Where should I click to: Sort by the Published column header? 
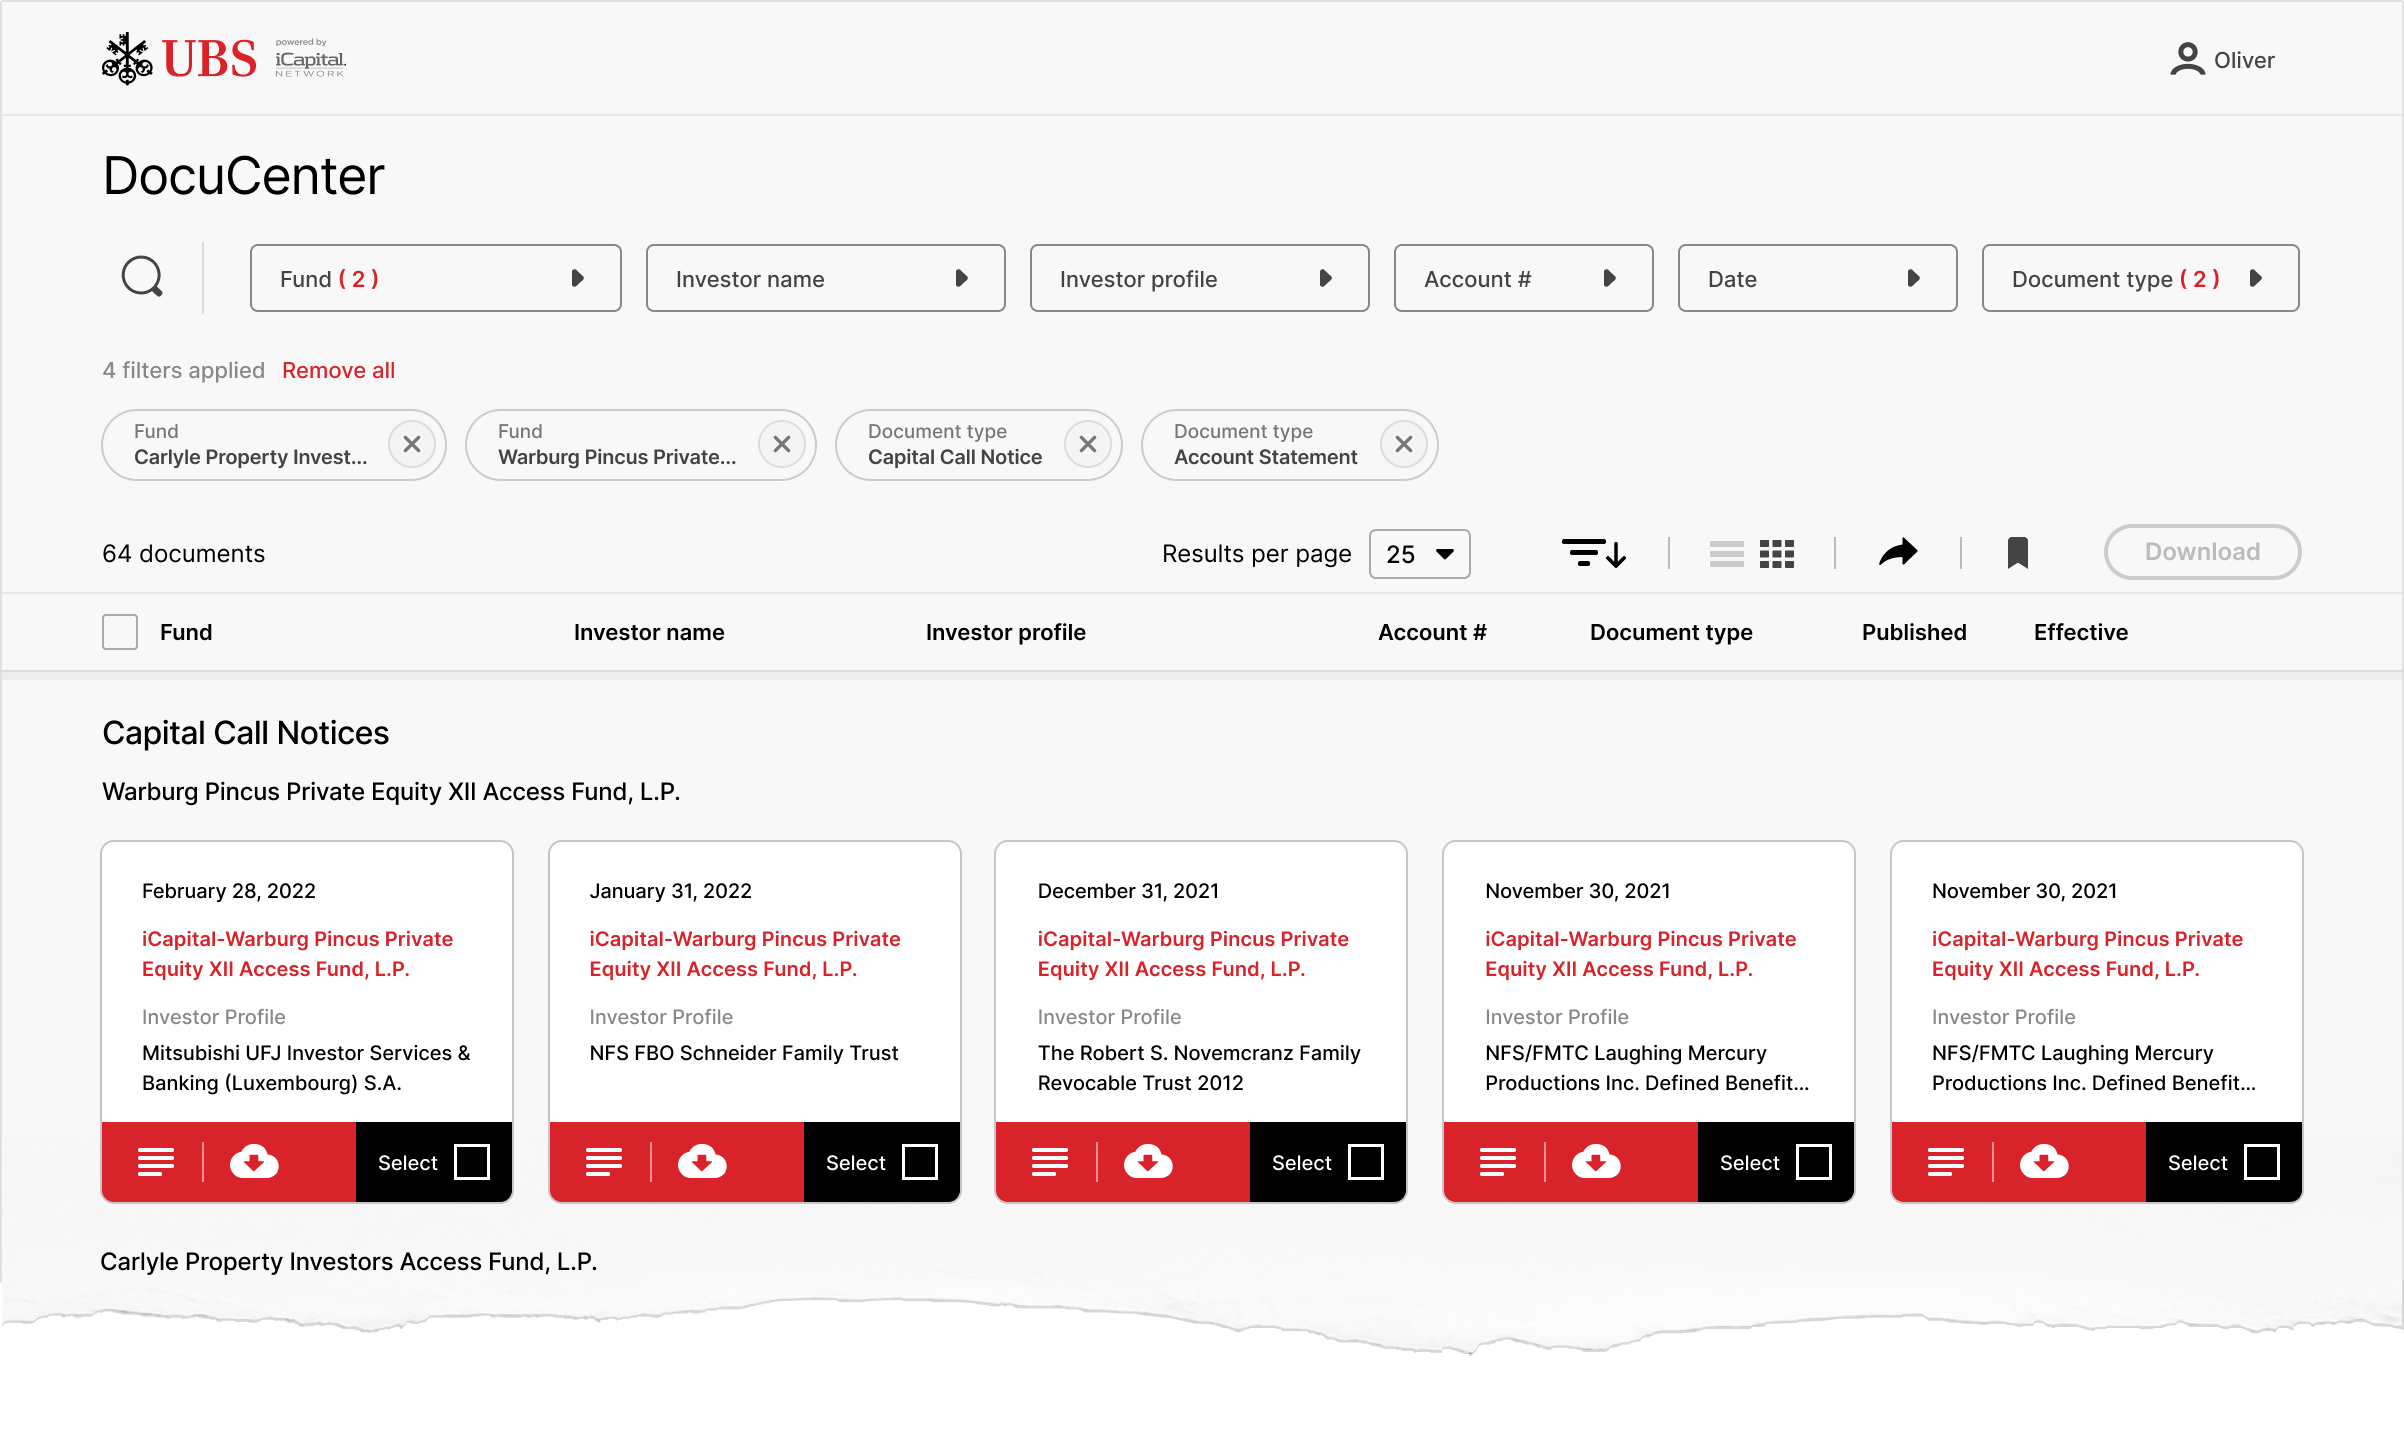click(x=1914, y=632)
